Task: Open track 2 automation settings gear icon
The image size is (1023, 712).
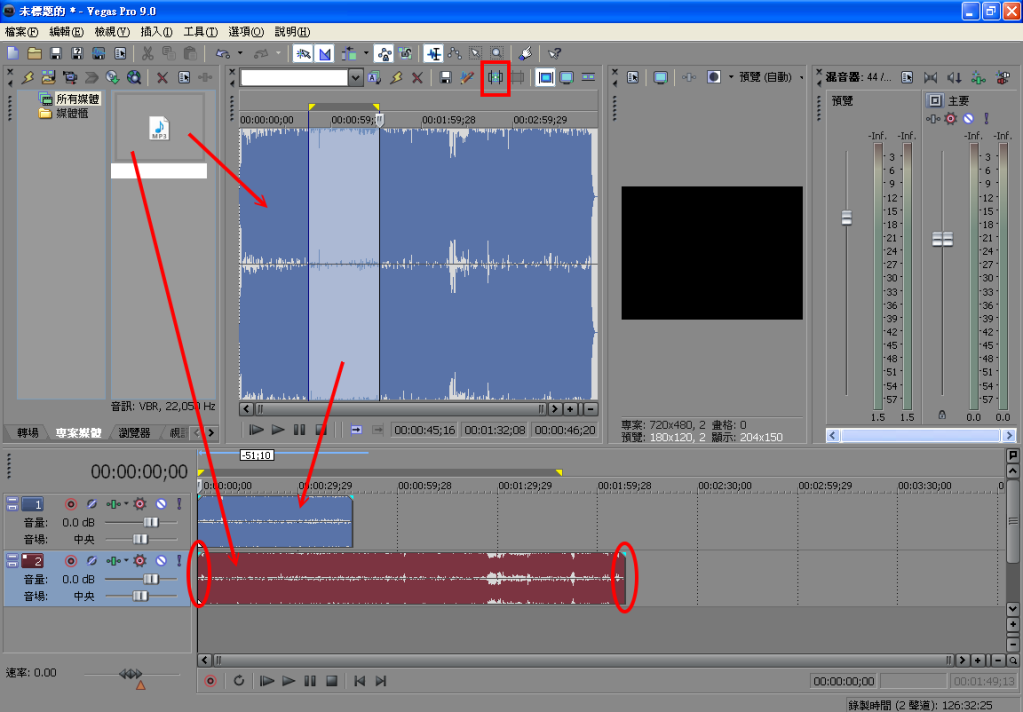Action: (x=140, y=561)
